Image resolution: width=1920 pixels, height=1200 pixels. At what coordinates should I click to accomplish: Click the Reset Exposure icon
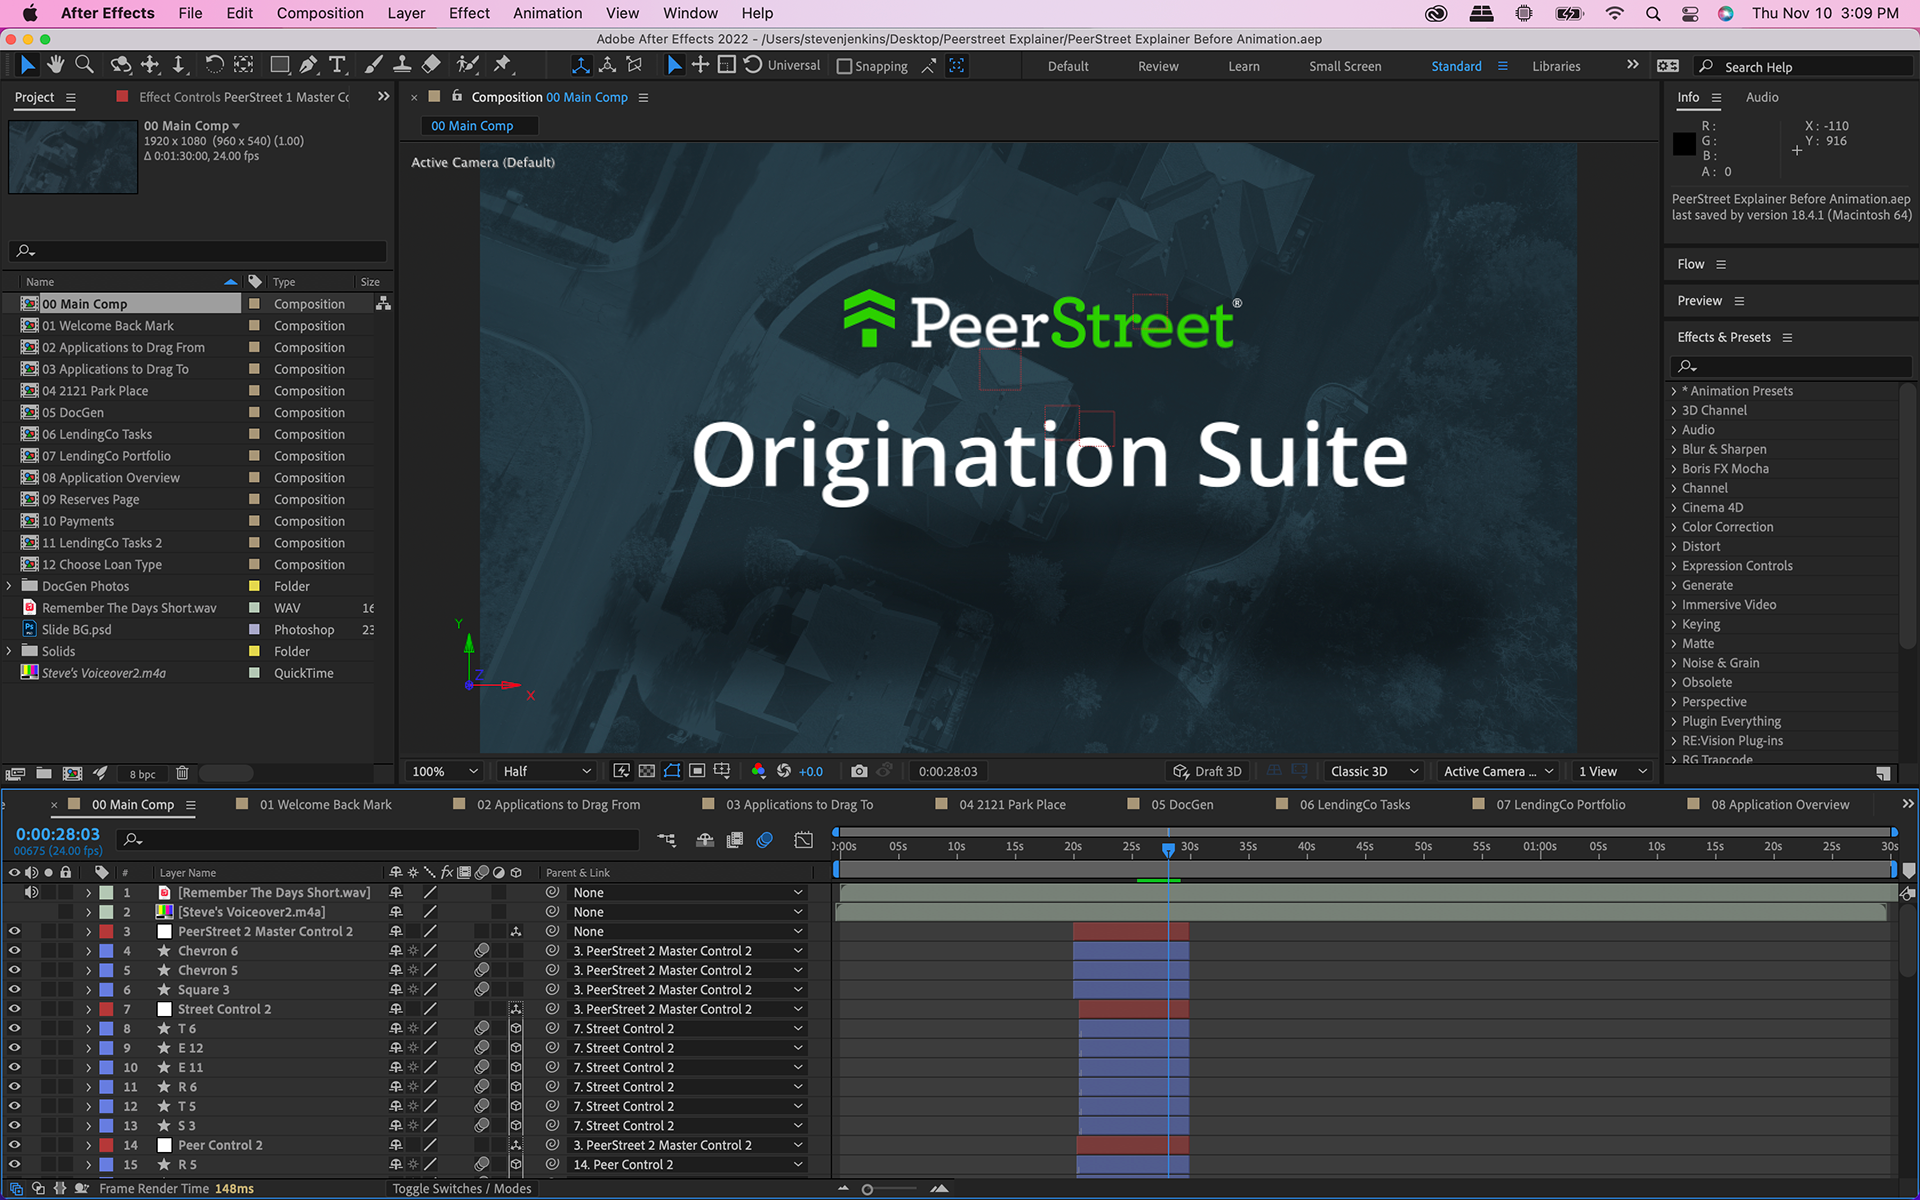(x=784, y=771)
